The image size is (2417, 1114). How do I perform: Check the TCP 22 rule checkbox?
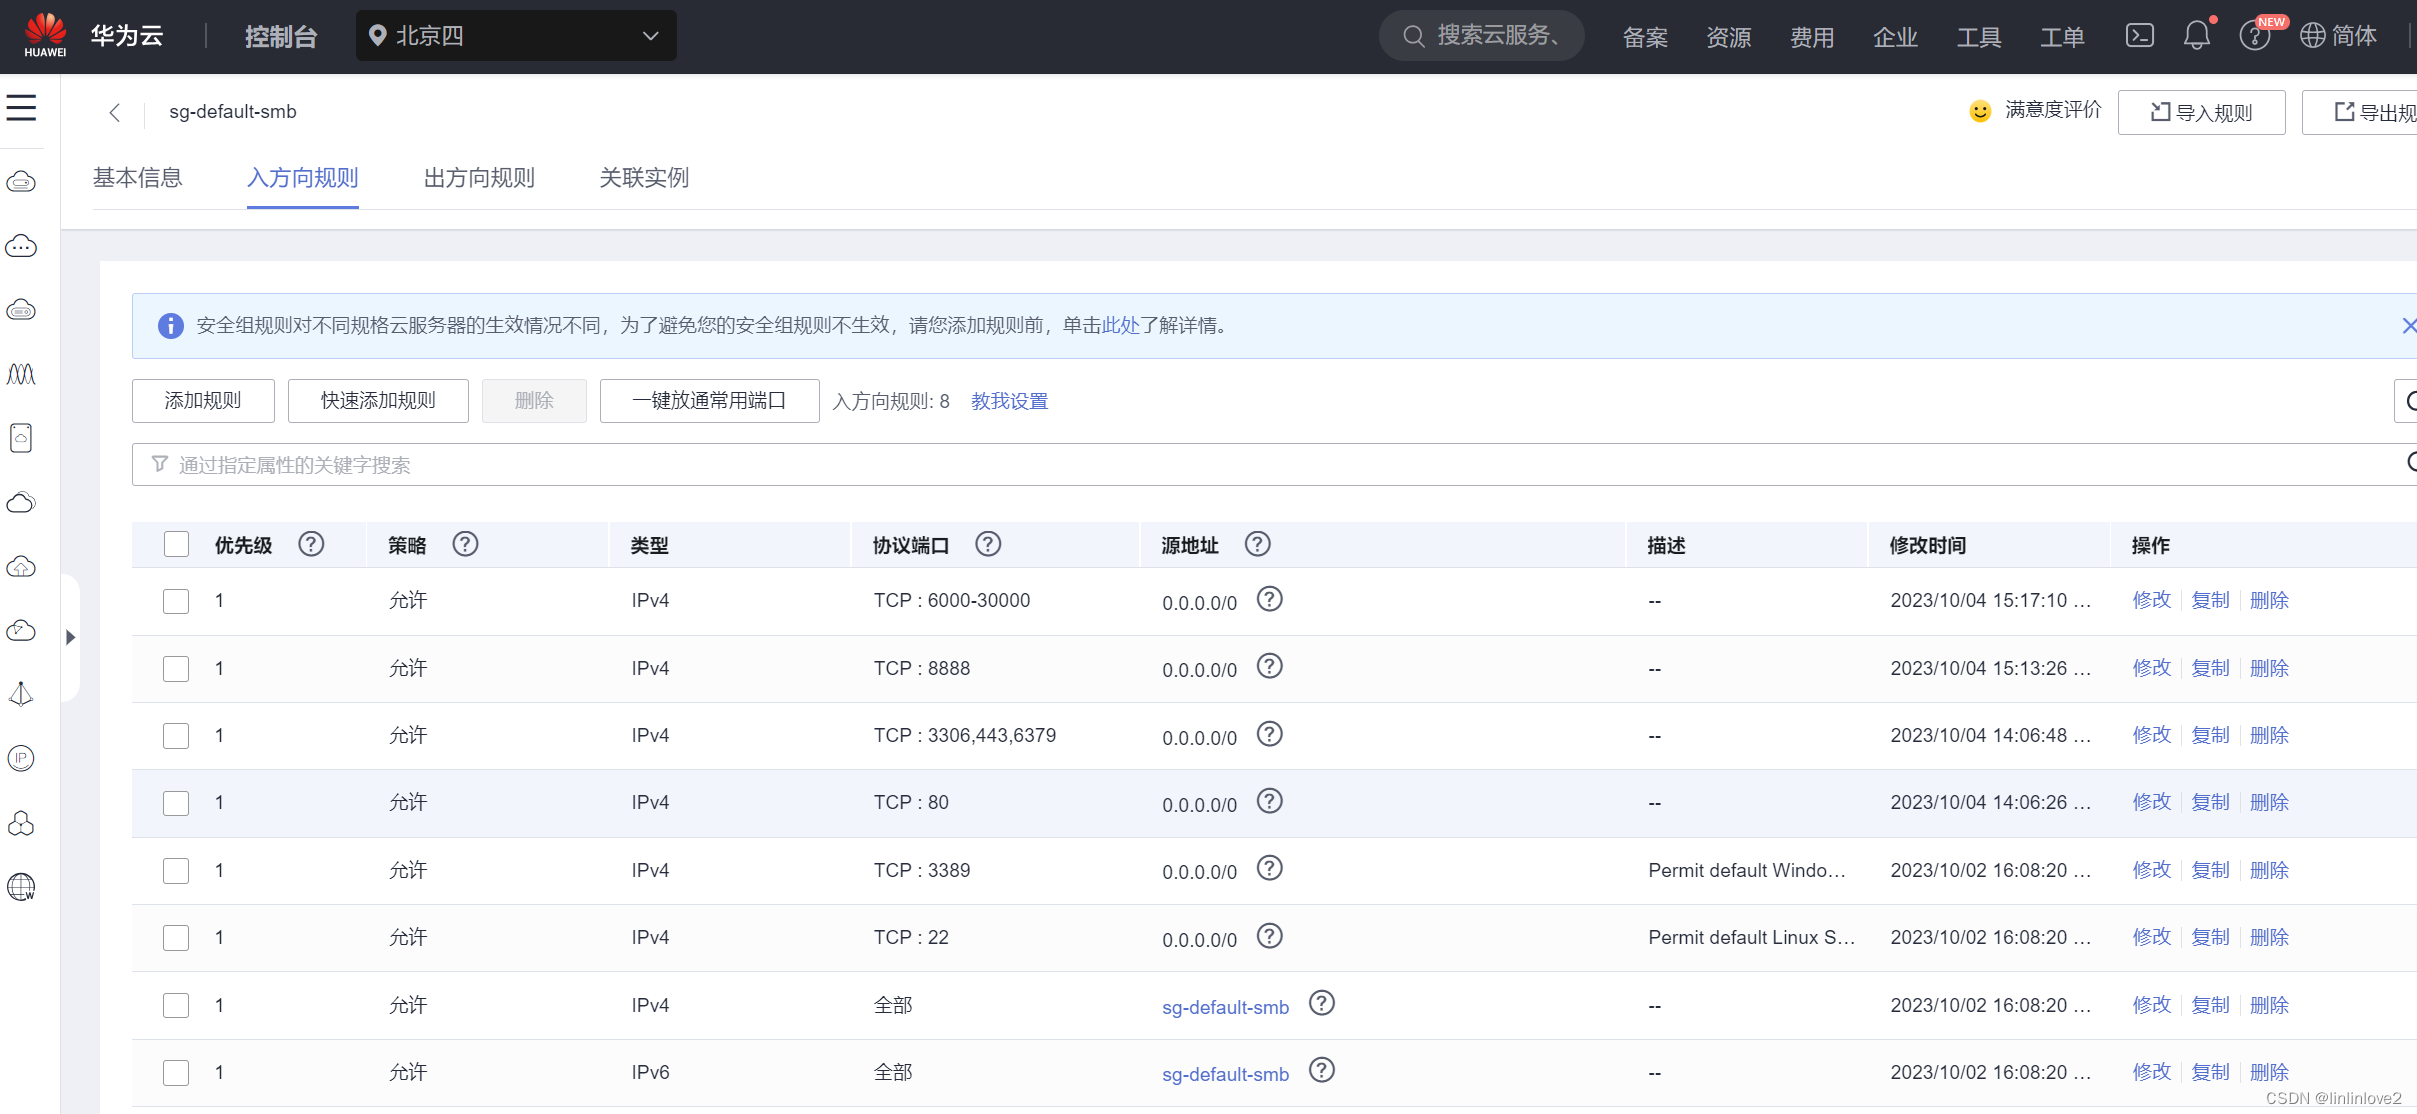[176, 938]
